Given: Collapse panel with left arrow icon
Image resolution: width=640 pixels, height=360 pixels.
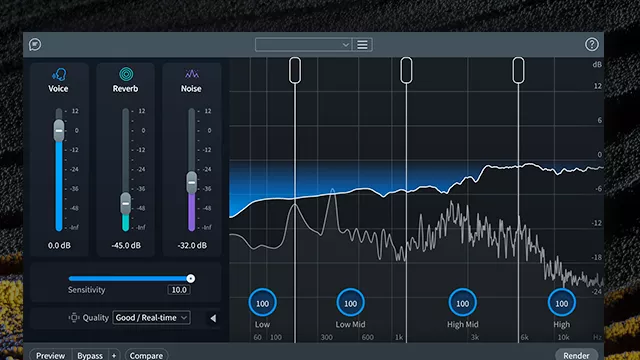Looking at the screenshot, I should (213, 318).
